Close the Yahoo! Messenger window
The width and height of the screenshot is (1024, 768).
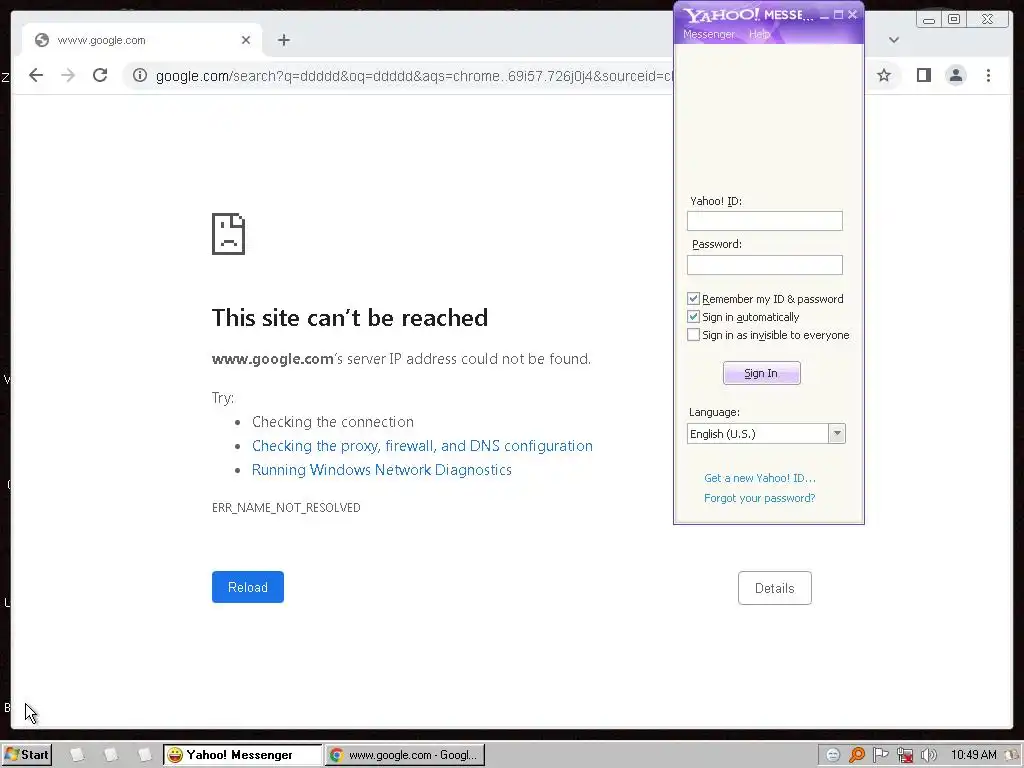pyautogui.click(x=852, y=14)
